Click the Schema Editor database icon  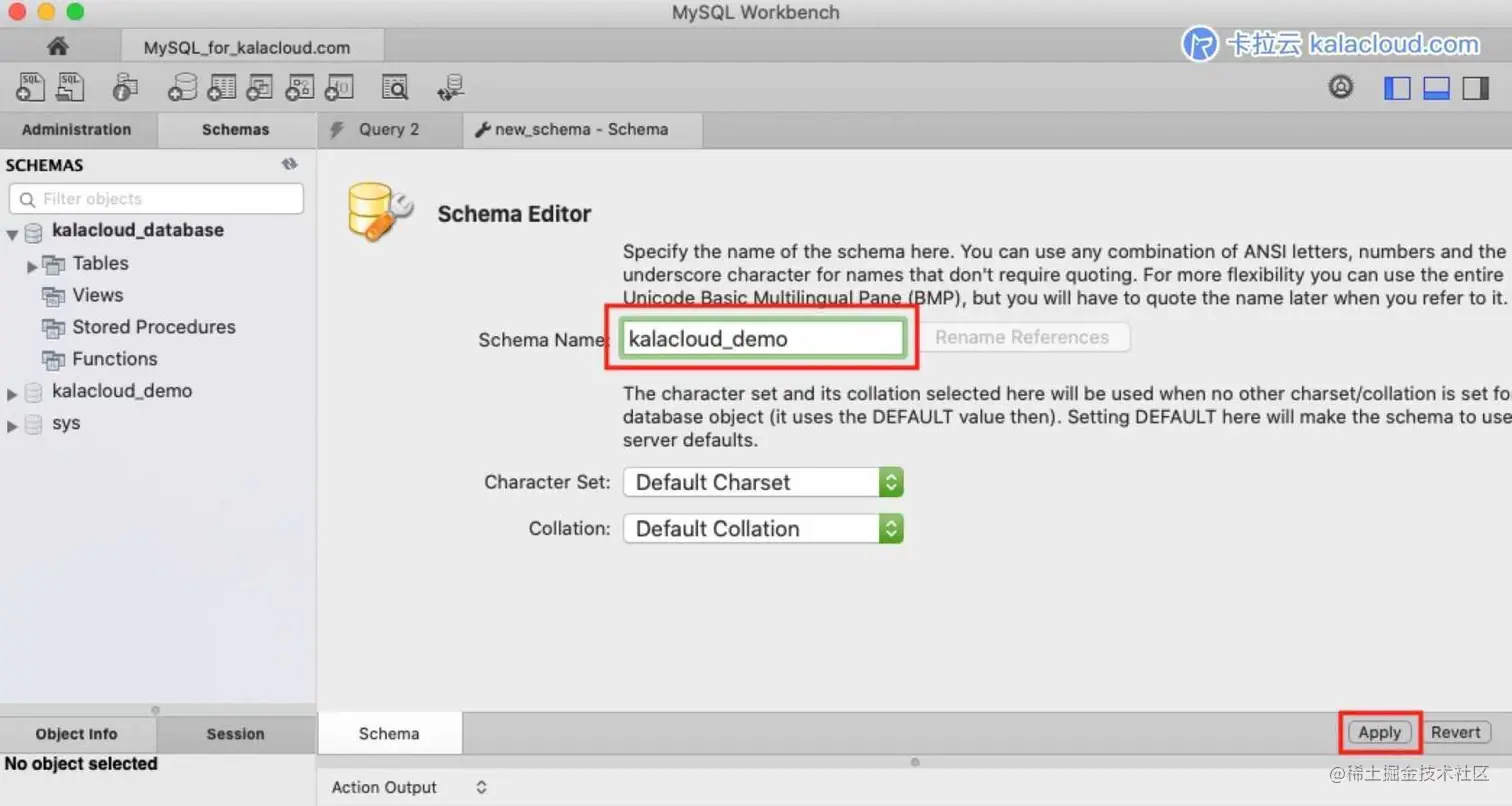click(x=379, y=211)
